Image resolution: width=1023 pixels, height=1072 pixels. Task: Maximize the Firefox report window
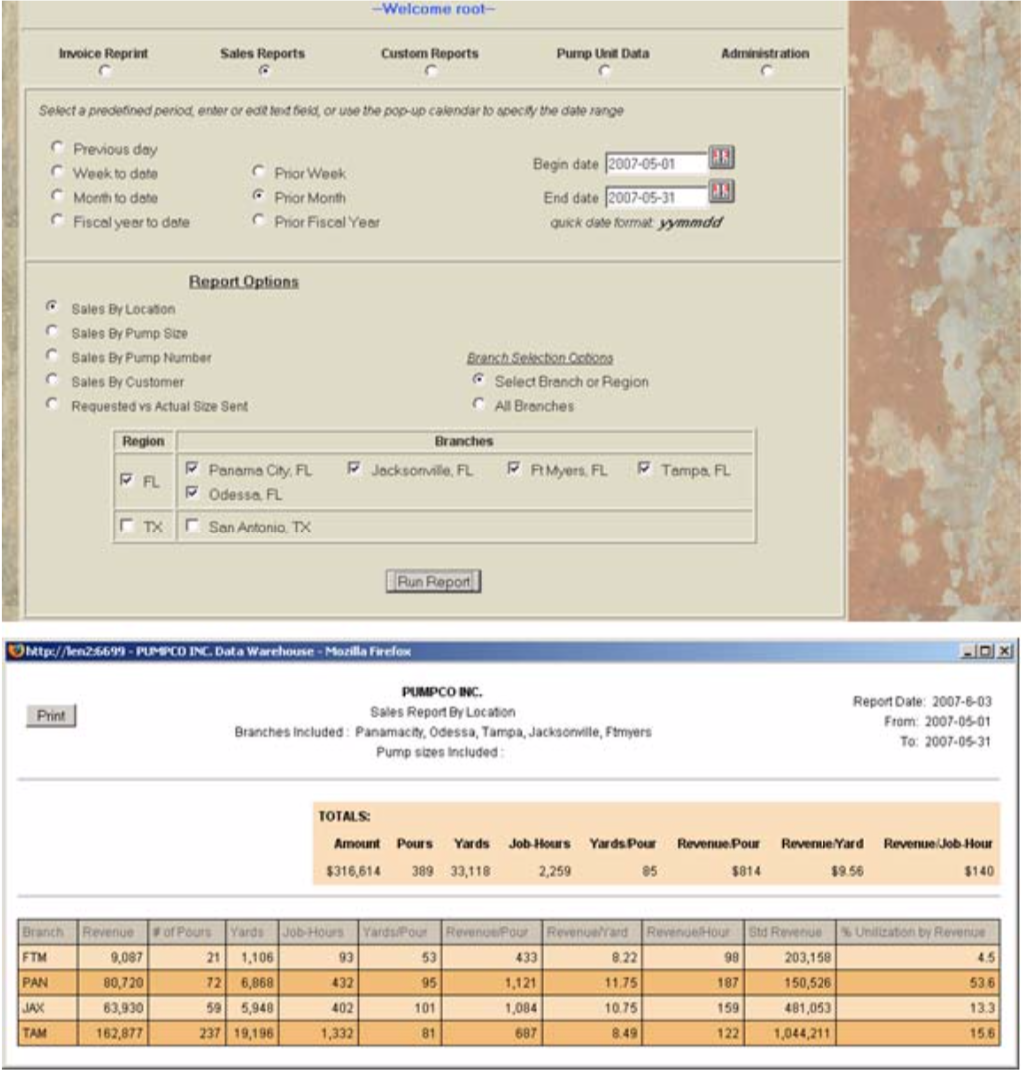[985, 651]
